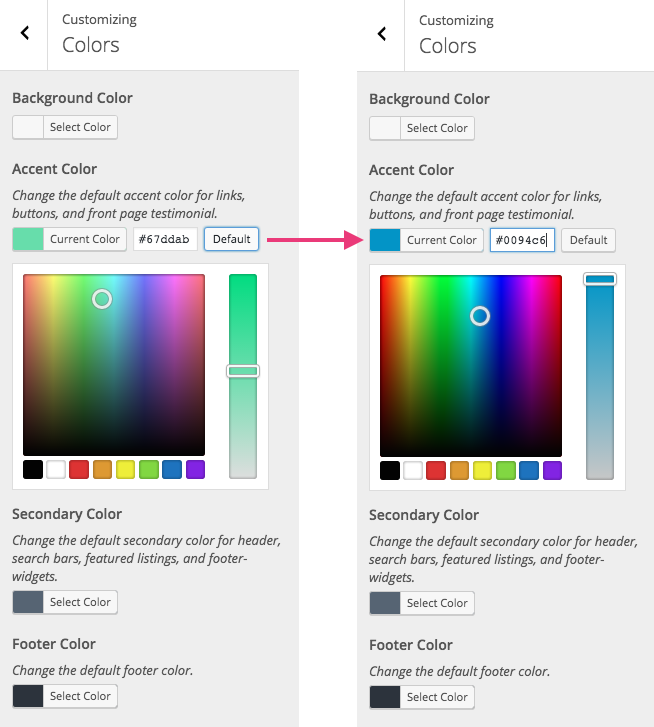The image size is (654, 727).
Task: Click the #67ddab hex input field
Action: pyautogui.click(x=165, y=239)
